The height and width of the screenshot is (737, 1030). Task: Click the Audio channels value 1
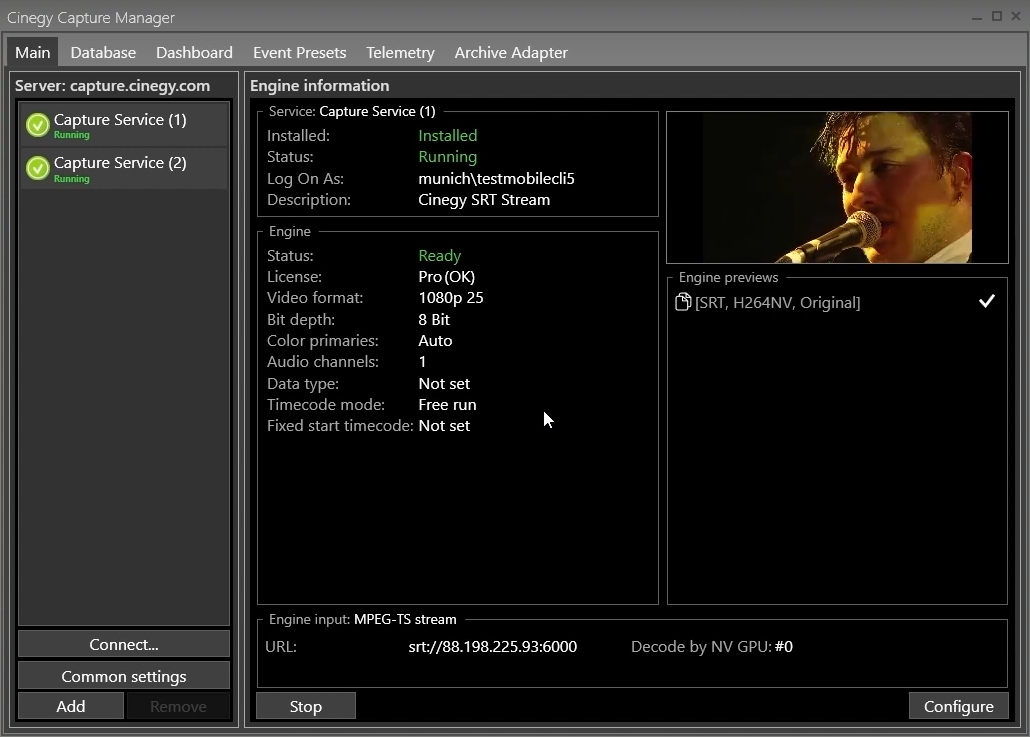pos(422,362)
